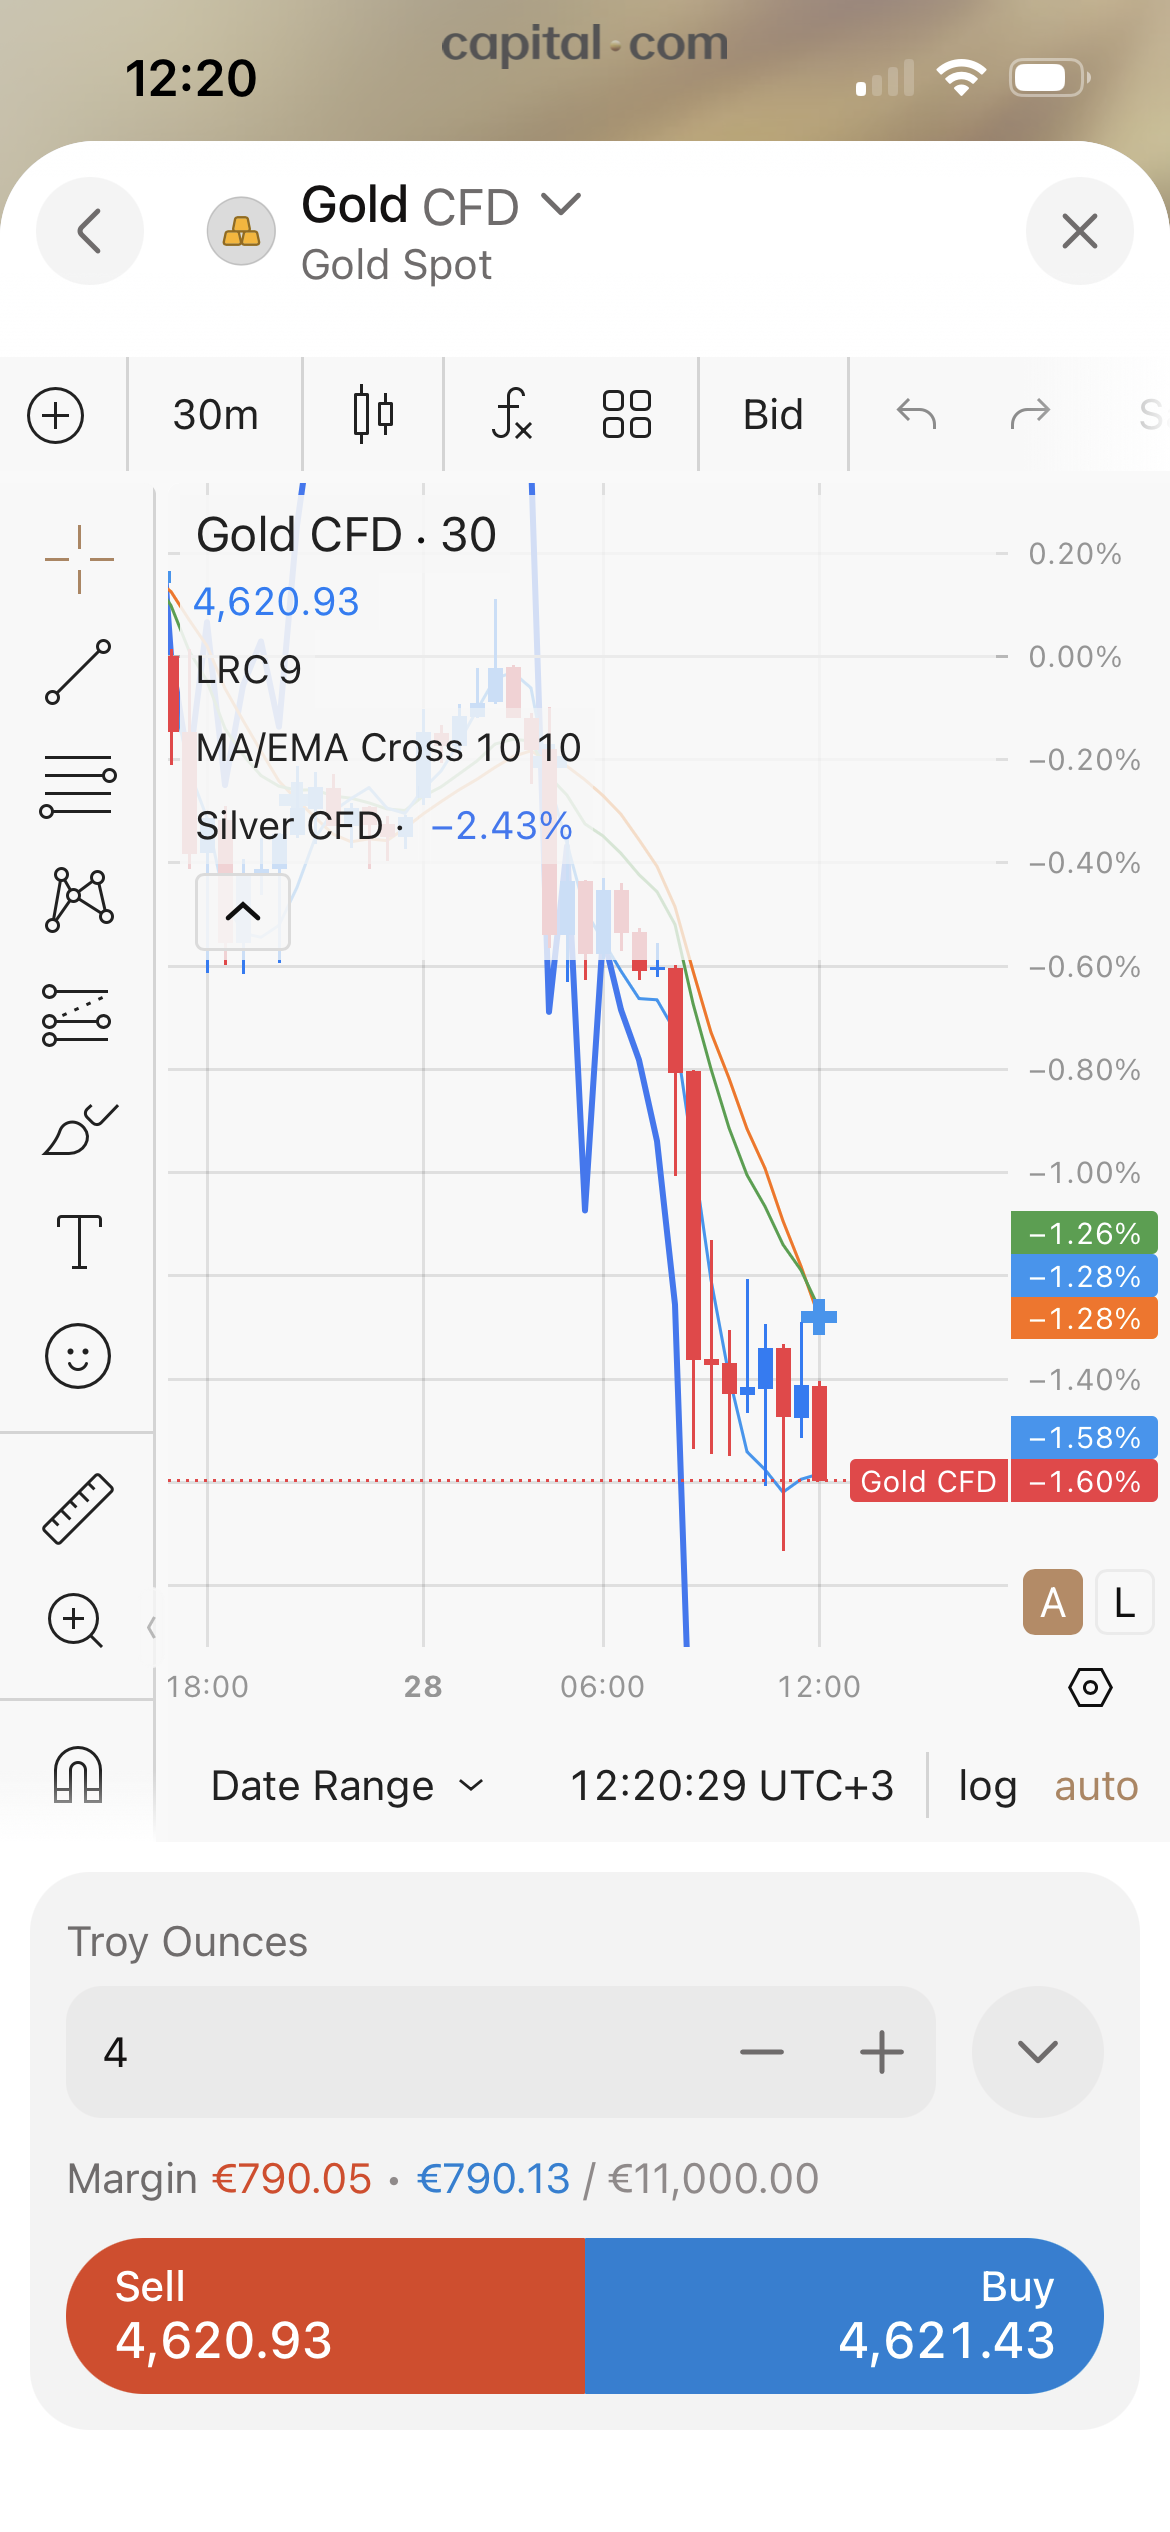1170x2532 pixels.
Task: Open the Date Range dropdown
Action: pos(347,1785)
